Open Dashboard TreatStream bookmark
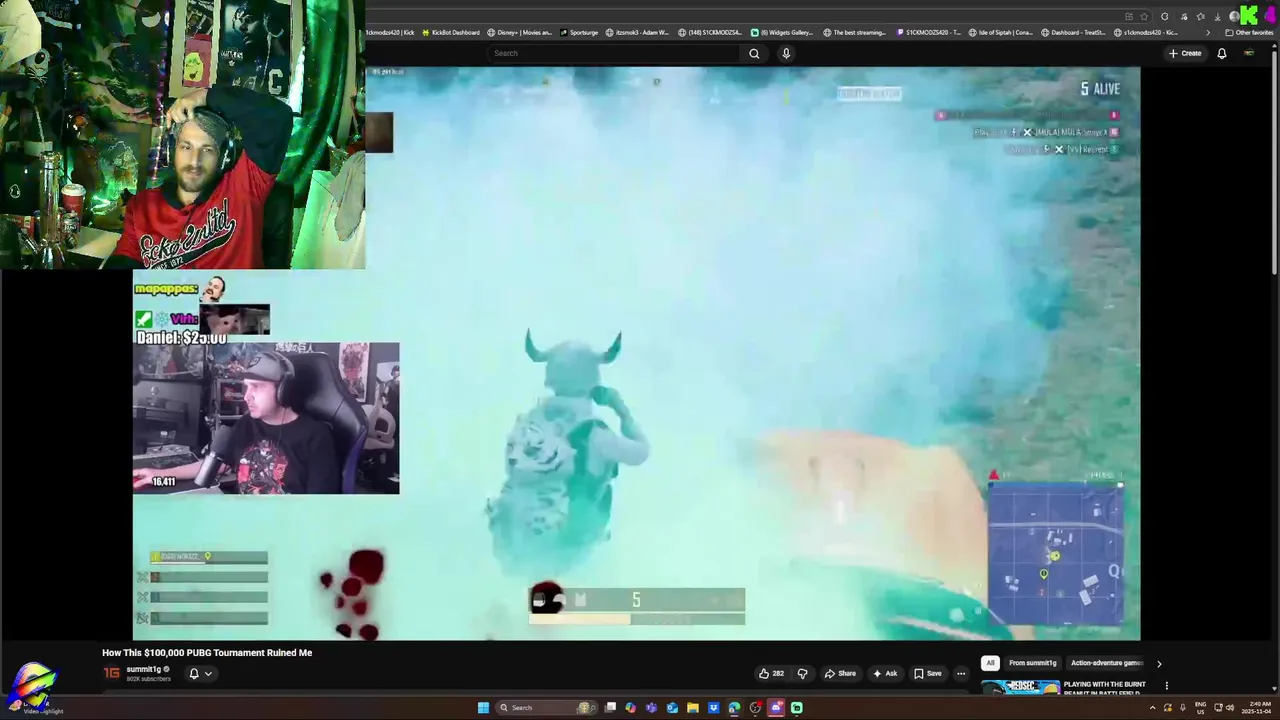 tap(1073, 32)
